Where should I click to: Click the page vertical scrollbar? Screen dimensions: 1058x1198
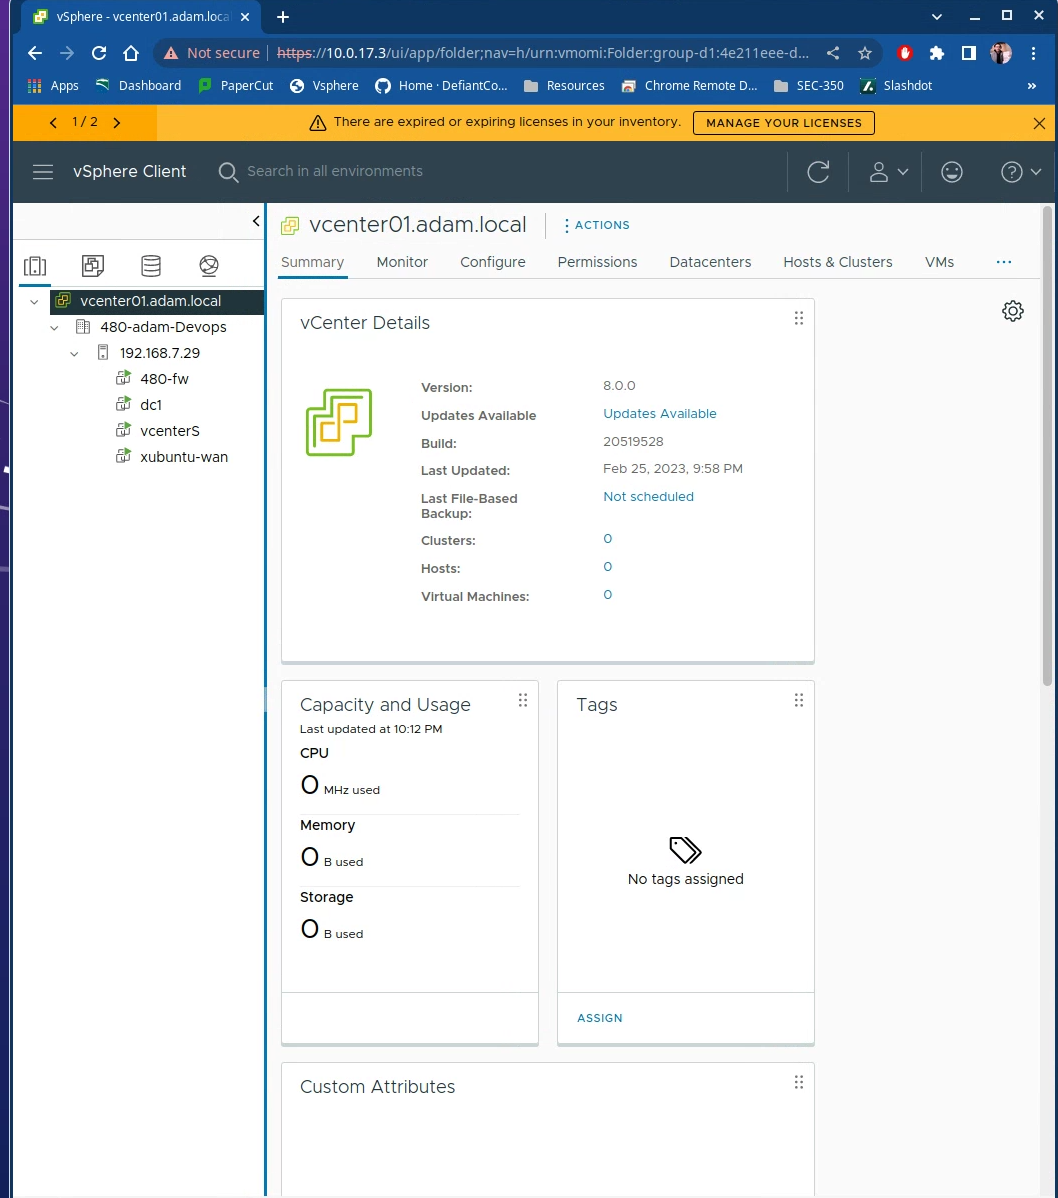click(x=1047, y=445)
